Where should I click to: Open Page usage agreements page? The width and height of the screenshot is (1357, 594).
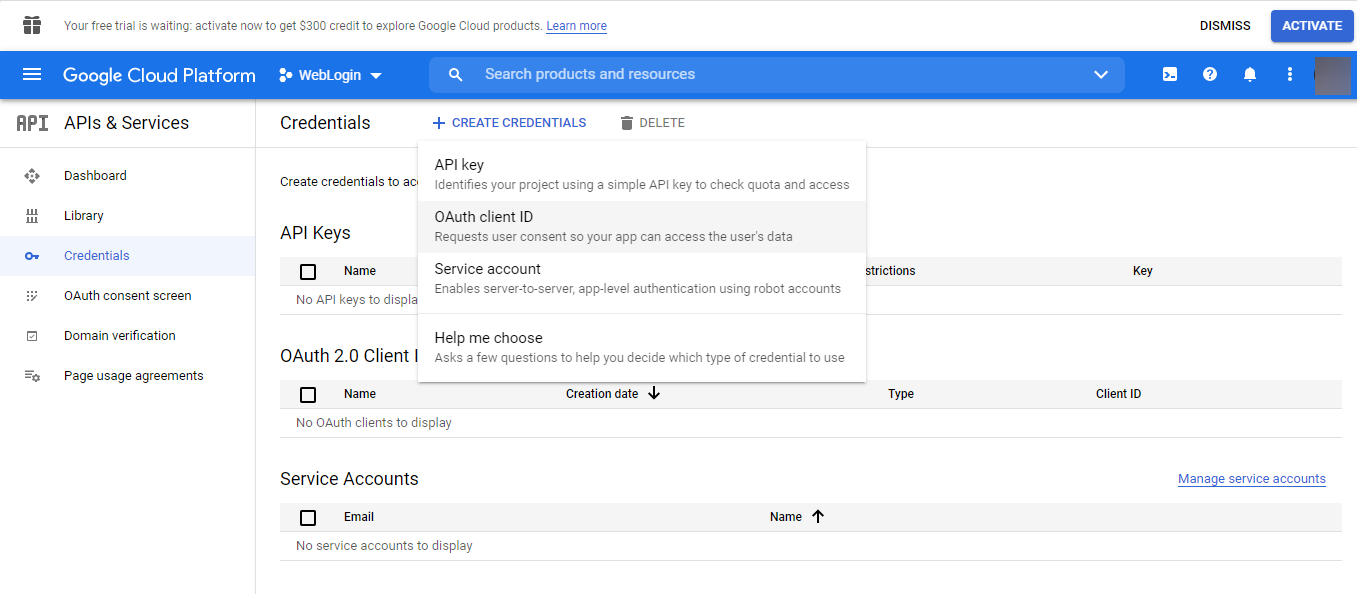(128, 376)
